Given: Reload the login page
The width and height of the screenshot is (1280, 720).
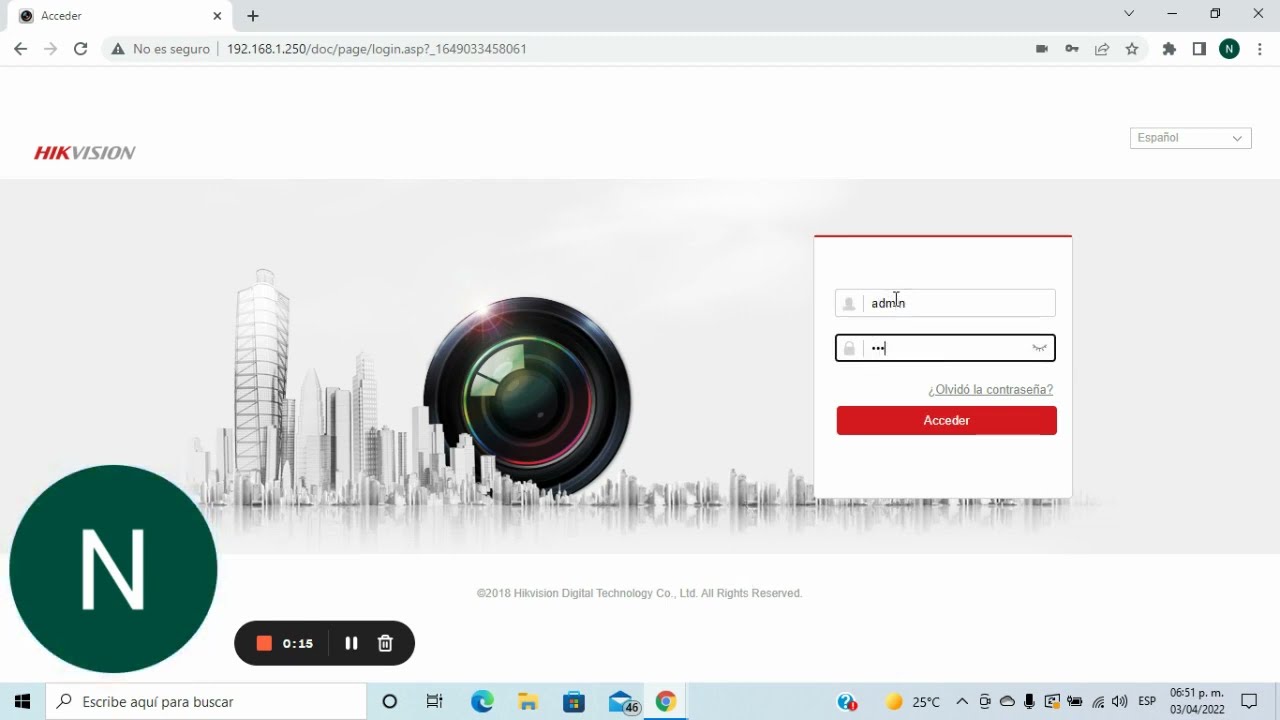Looking at the screenshot, I should (x=81, y=49).
